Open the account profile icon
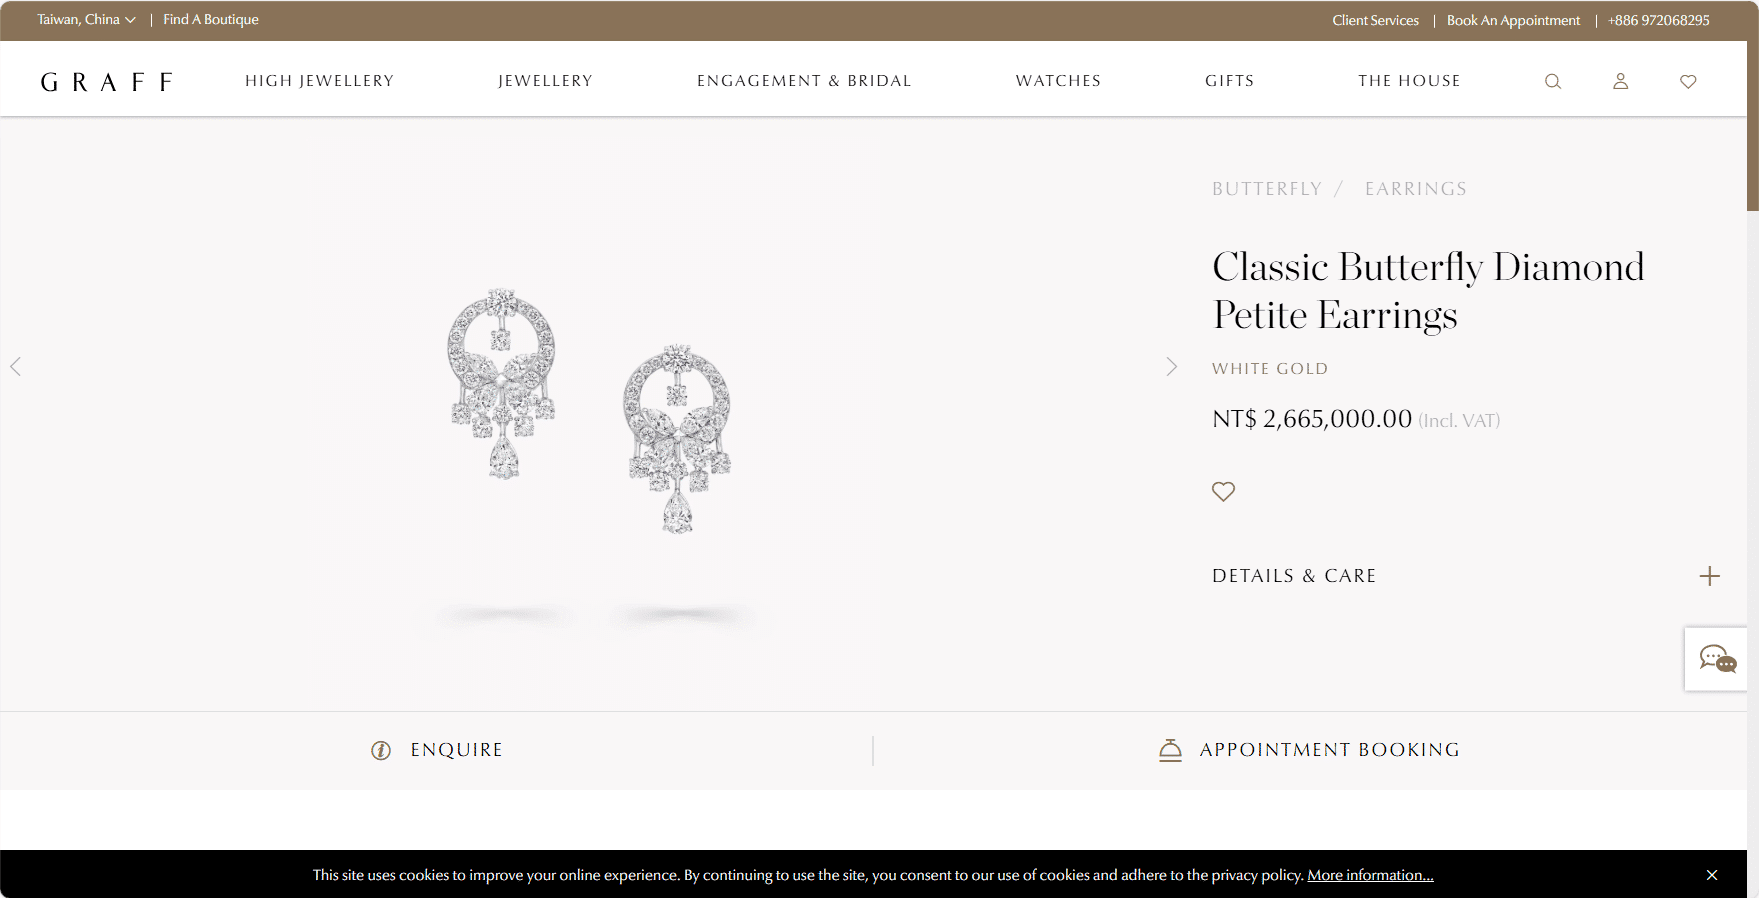1759x898 pixels. point(1620,81)
